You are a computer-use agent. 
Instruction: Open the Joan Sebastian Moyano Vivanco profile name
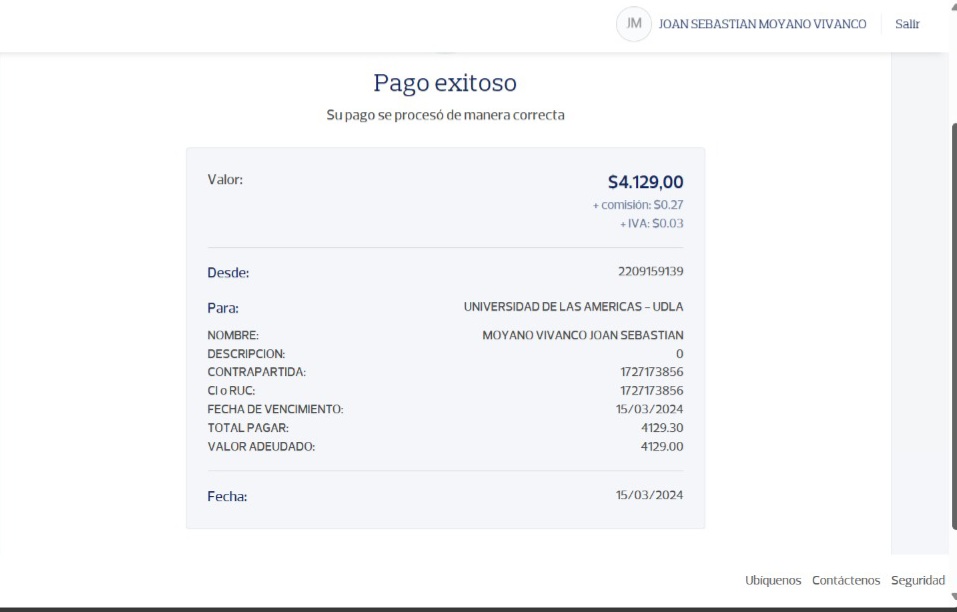pos(762,24)
